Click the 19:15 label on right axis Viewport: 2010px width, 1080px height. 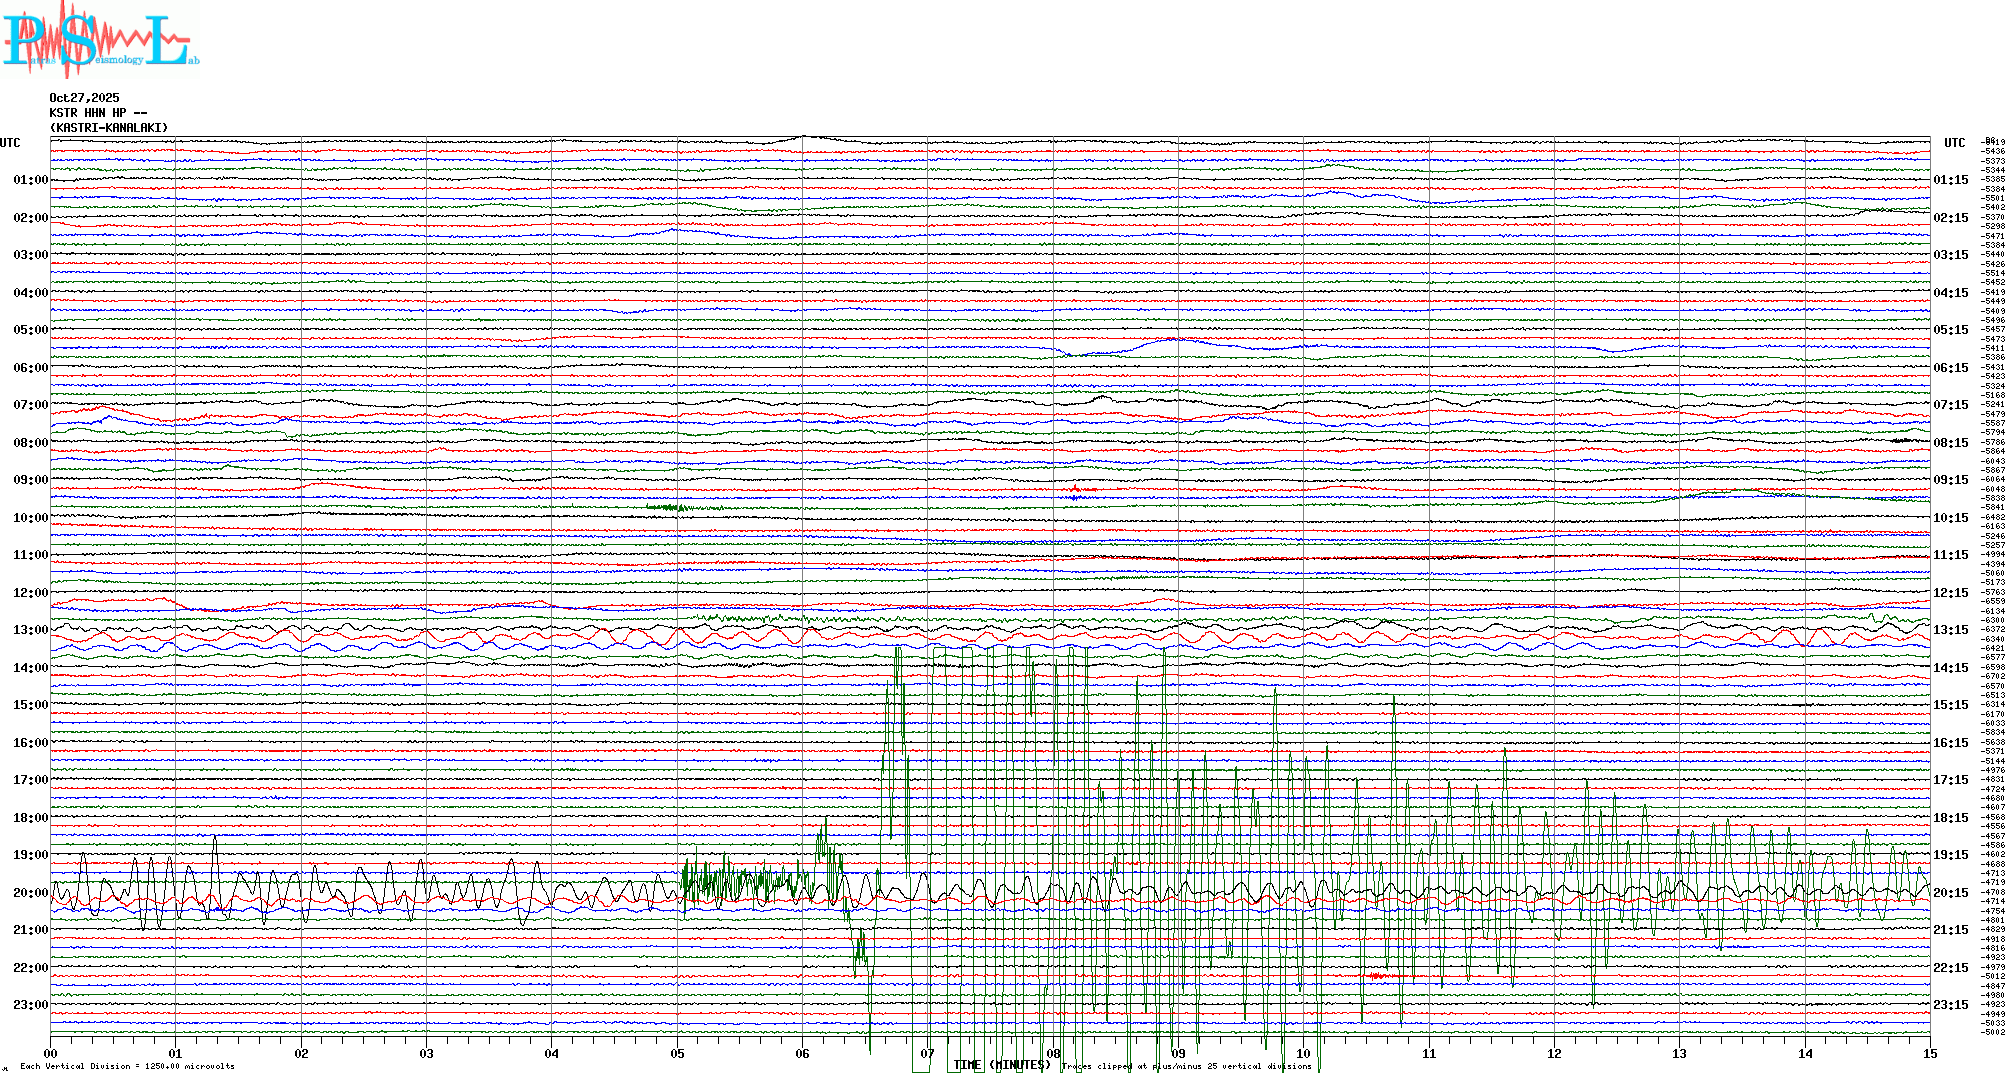[1950, 855]
